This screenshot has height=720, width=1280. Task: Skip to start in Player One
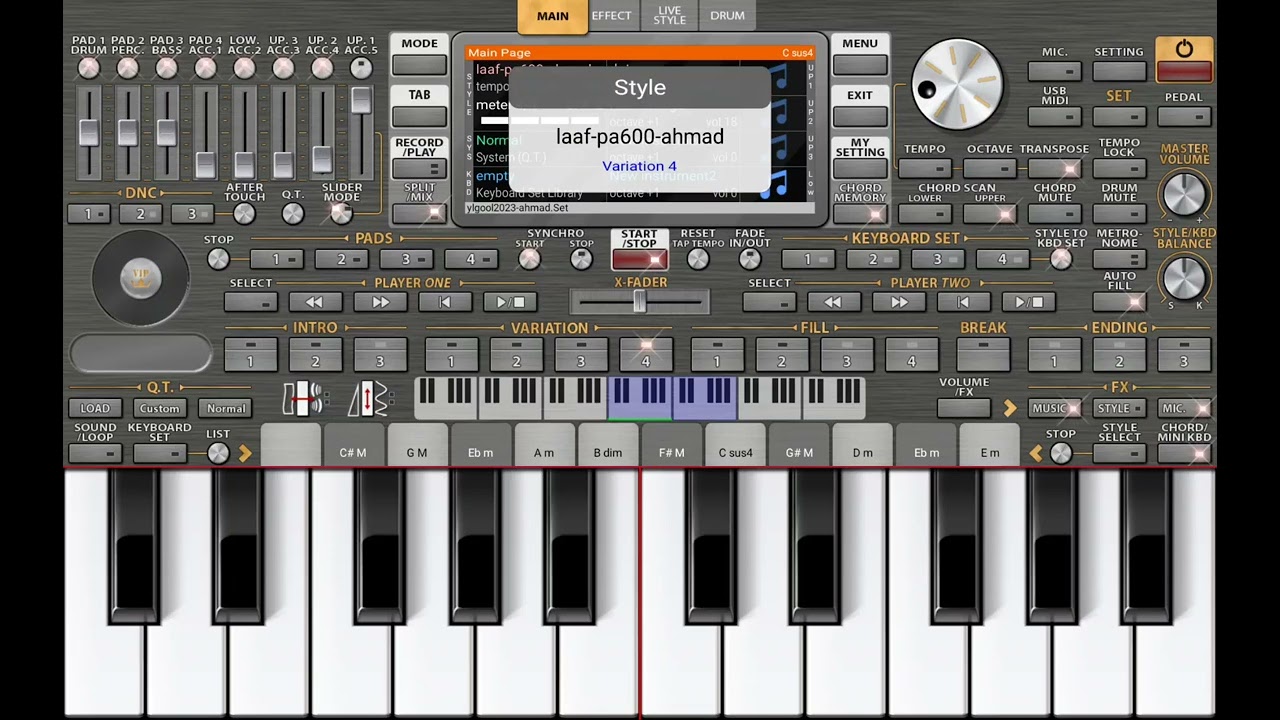pyautogui.click(x=445, y=302)
